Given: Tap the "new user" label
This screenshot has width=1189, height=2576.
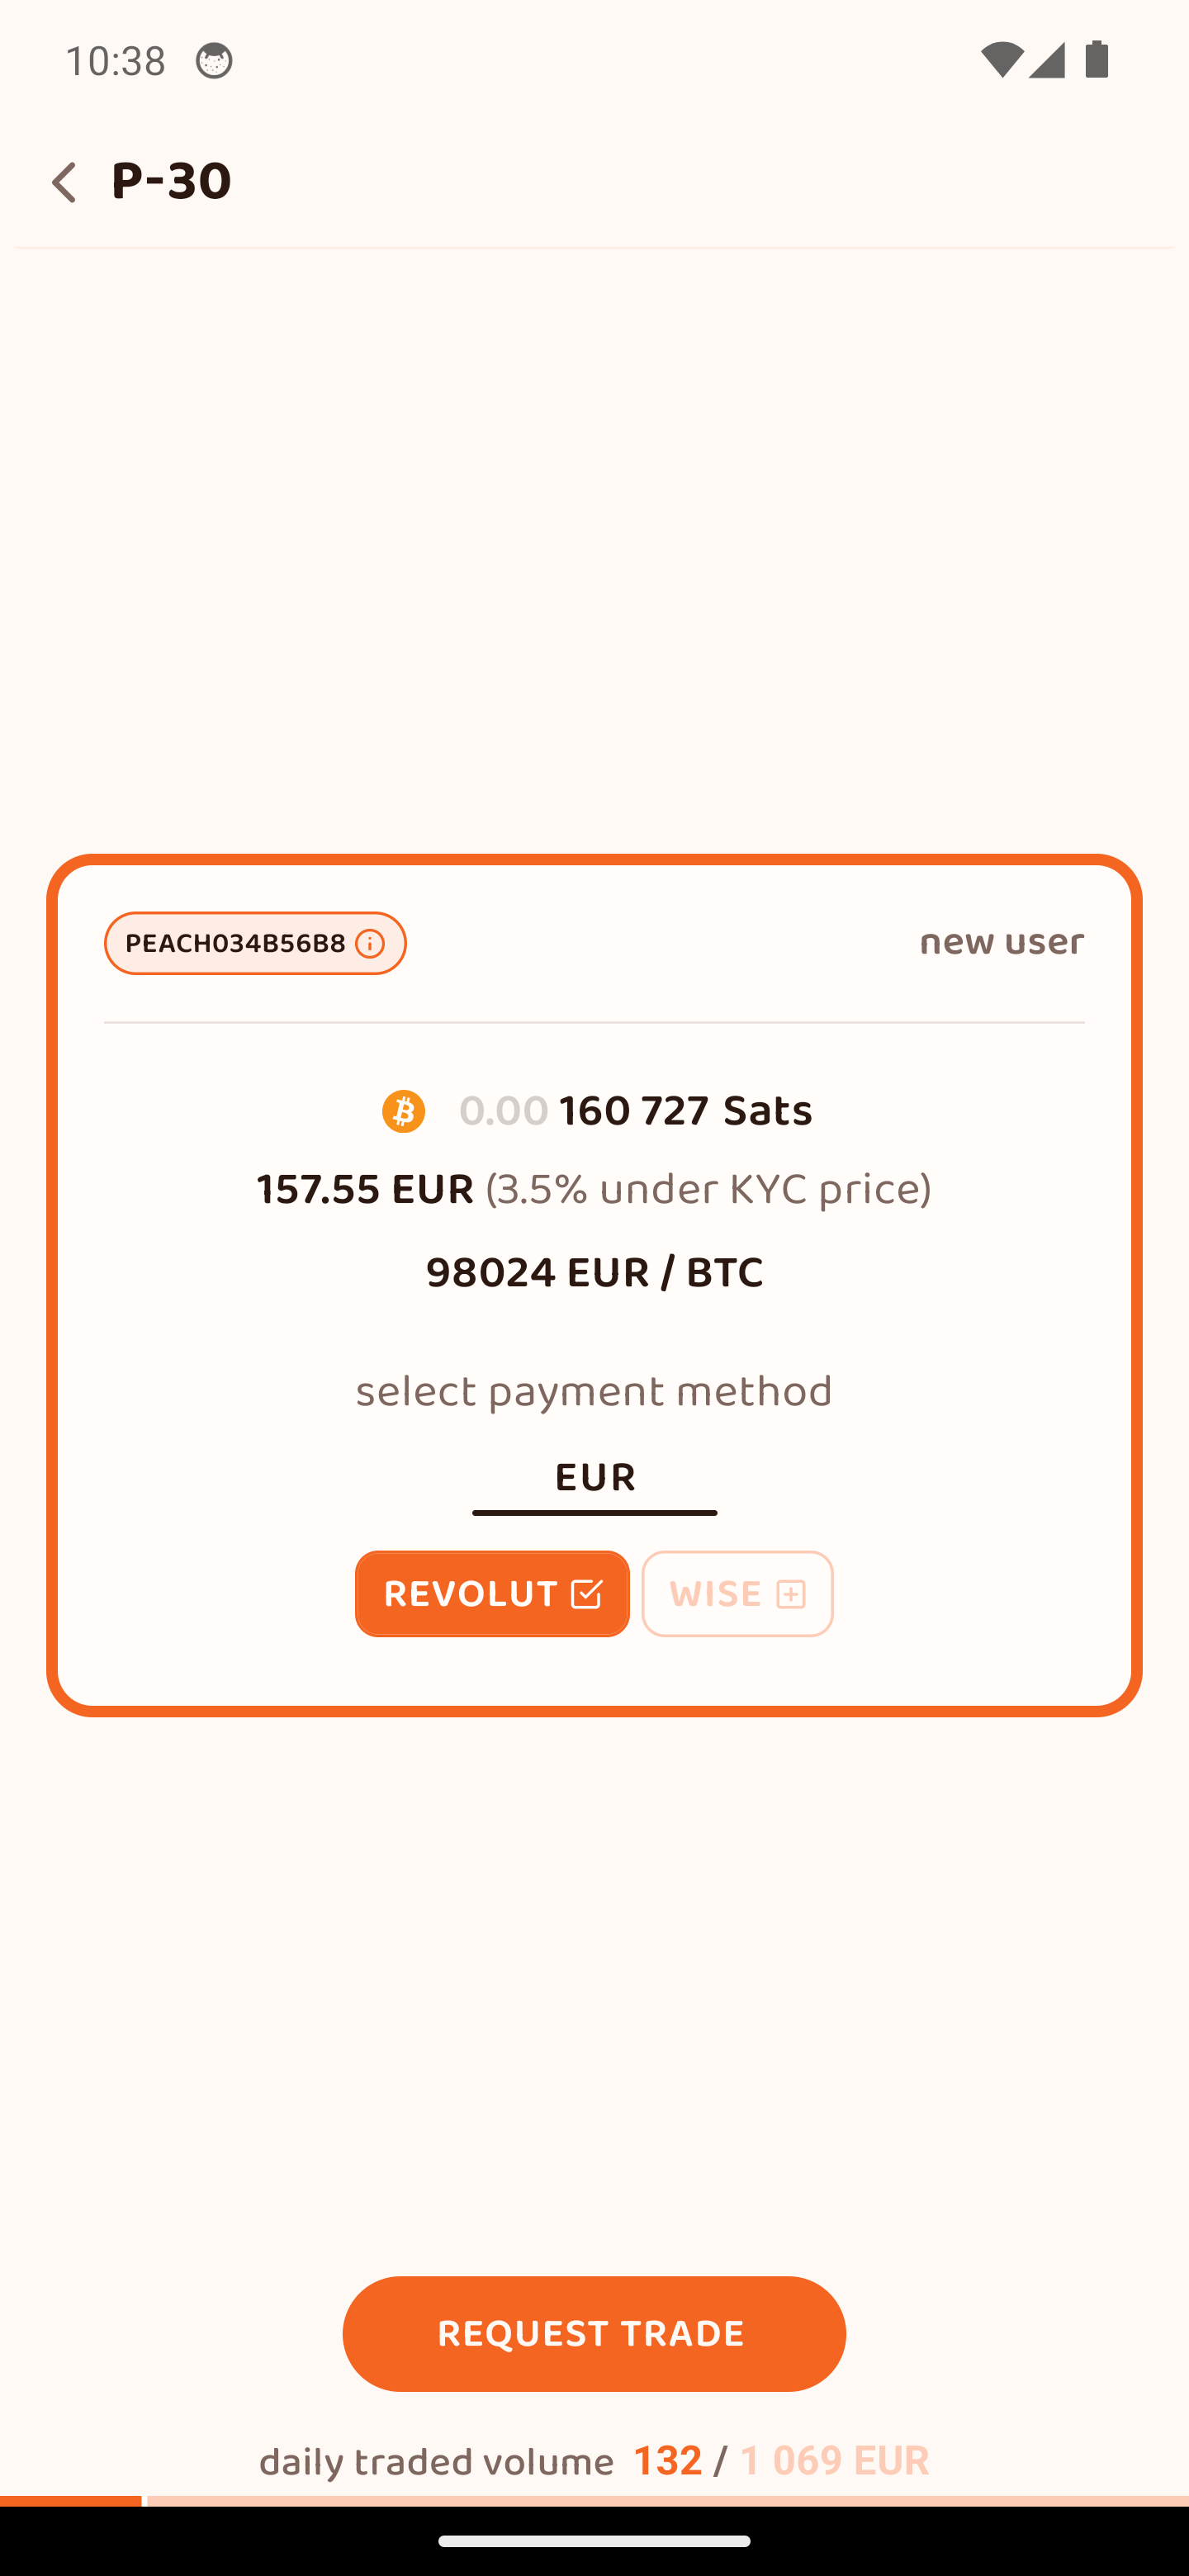Looking at the screenshot, I should click(1001, 943).
